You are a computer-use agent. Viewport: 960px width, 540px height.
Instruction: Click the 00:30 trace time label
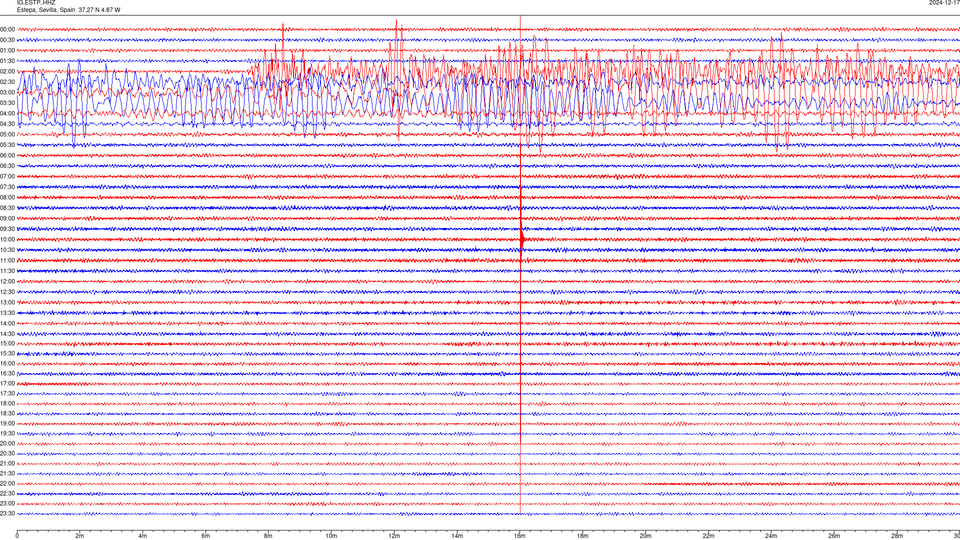click(x=7, y=40)
